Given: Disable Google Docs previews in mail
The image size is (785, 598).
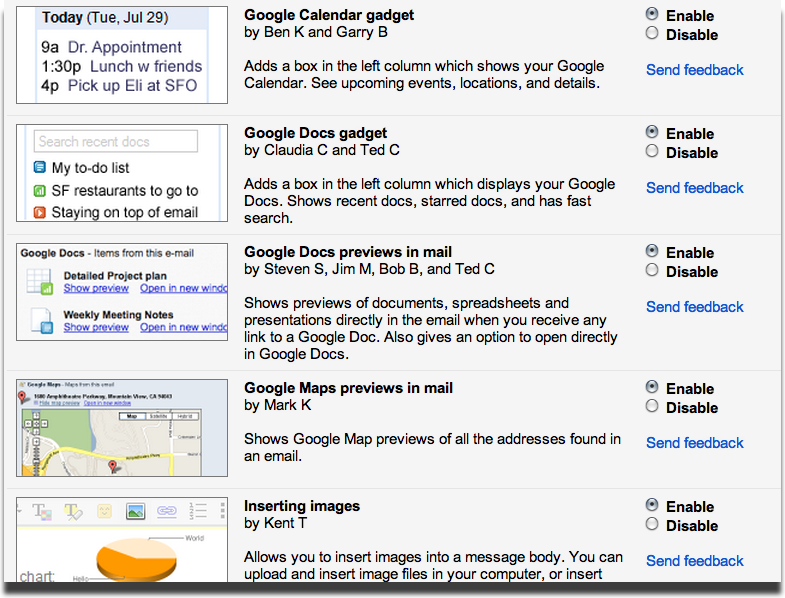Looking at the screenshot, I should pyautogui.click(x=653, y=271).
